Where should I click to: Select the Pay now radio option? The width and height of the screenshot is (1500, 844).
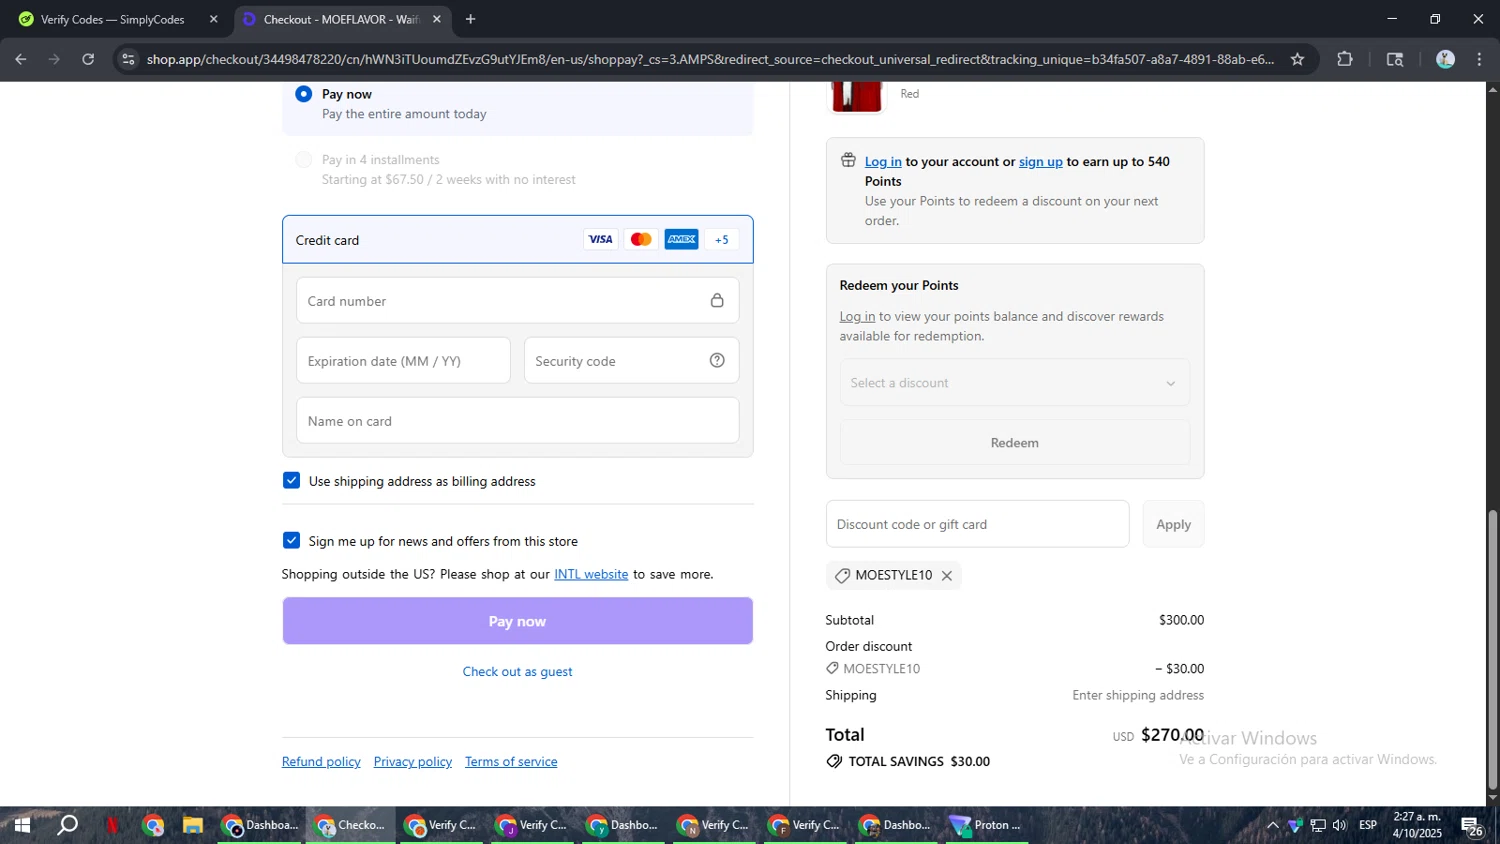(x=303, y=94)
